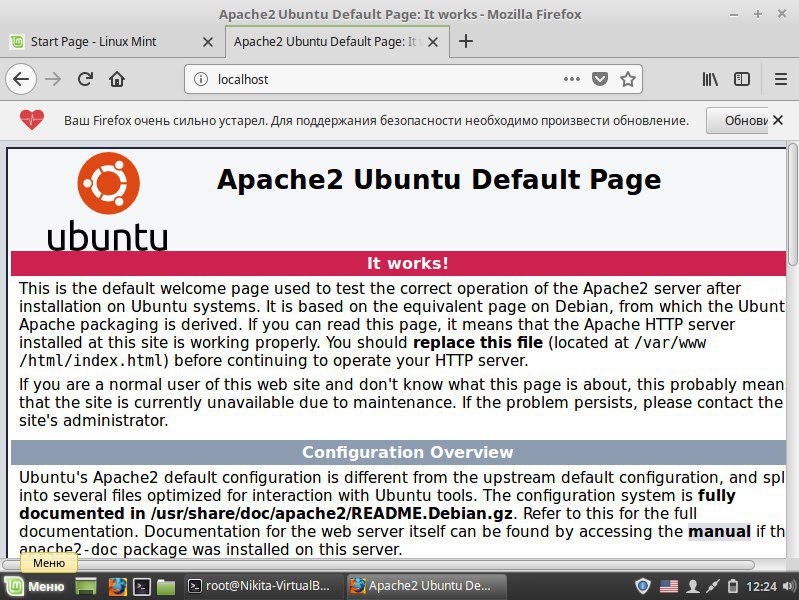
Task: Go back to the previous page
Action: [21, 79]
